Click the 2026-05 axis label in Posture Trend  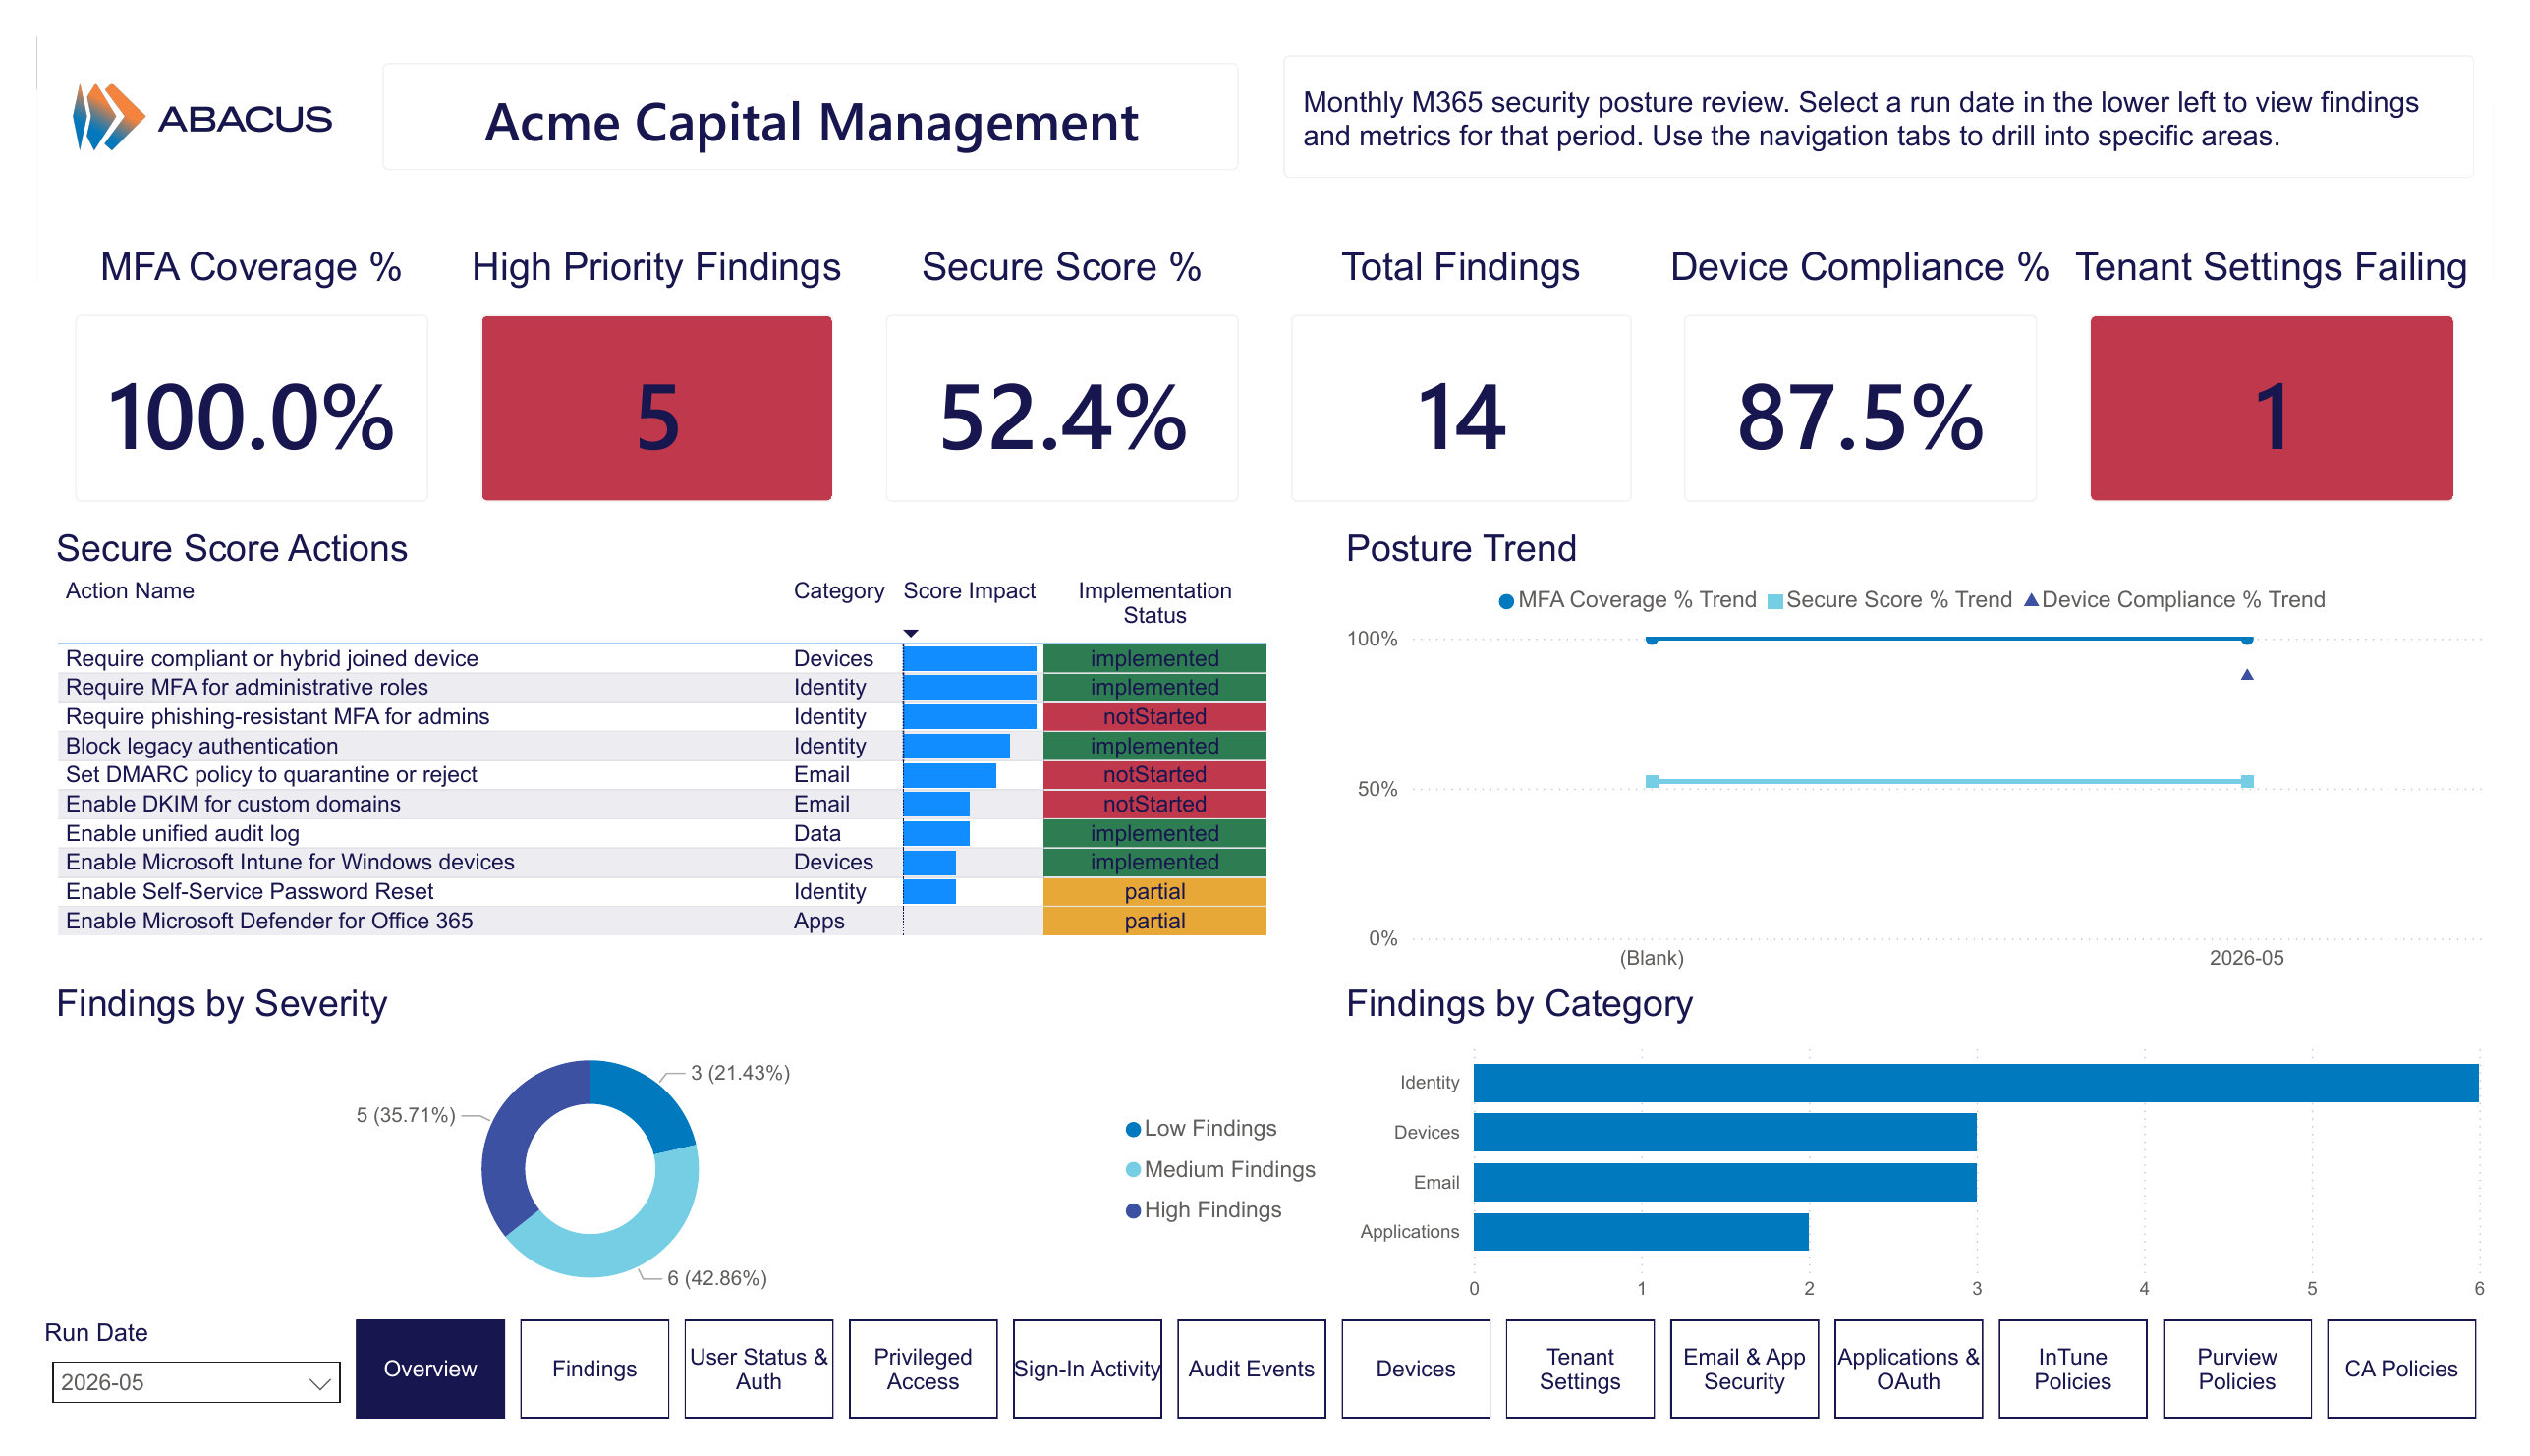tap(2246, 958)
